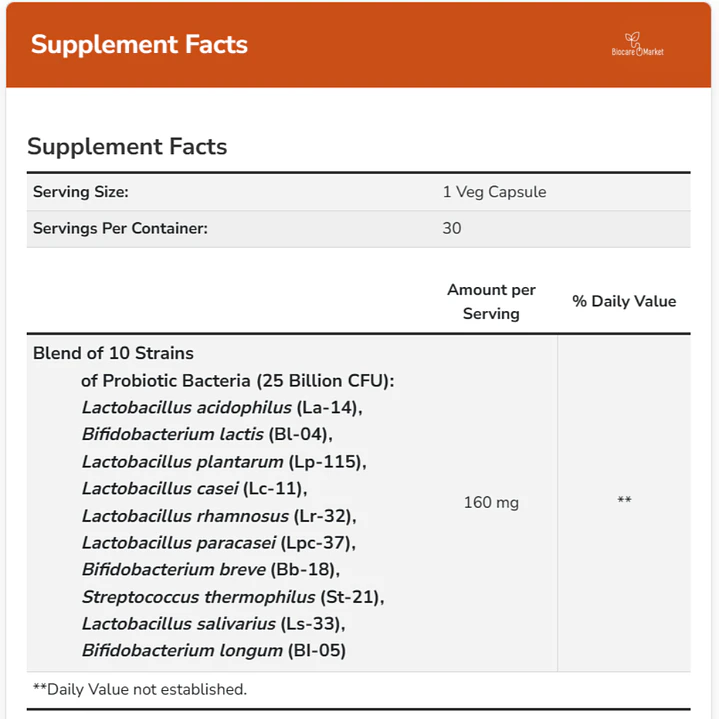The image size is (719, 719).
Task: Click the double asterisk daily value cell
Action: coord(624,502)
